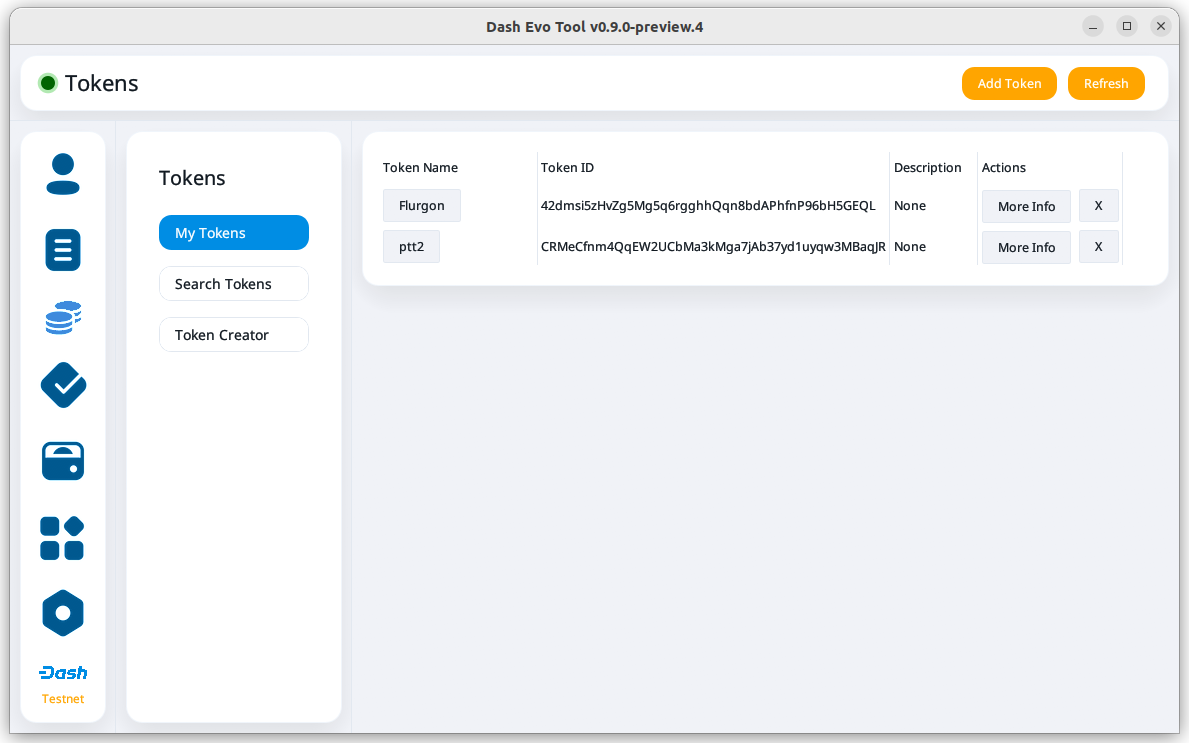Select the ptt2 token name
This screenshot has height=743, width=1189.
coord(411,247)
